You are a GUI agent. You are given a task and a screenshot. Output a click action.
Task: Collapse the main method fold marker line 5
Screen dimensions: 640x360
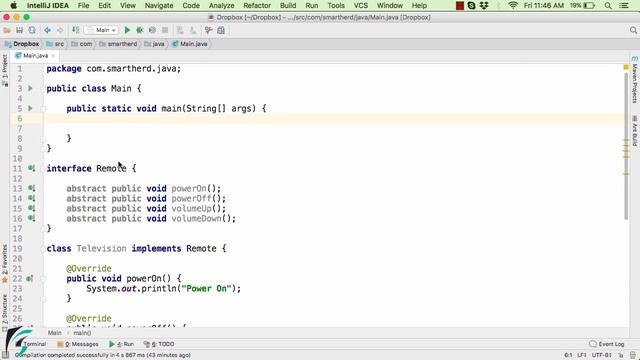pos(43,109)
